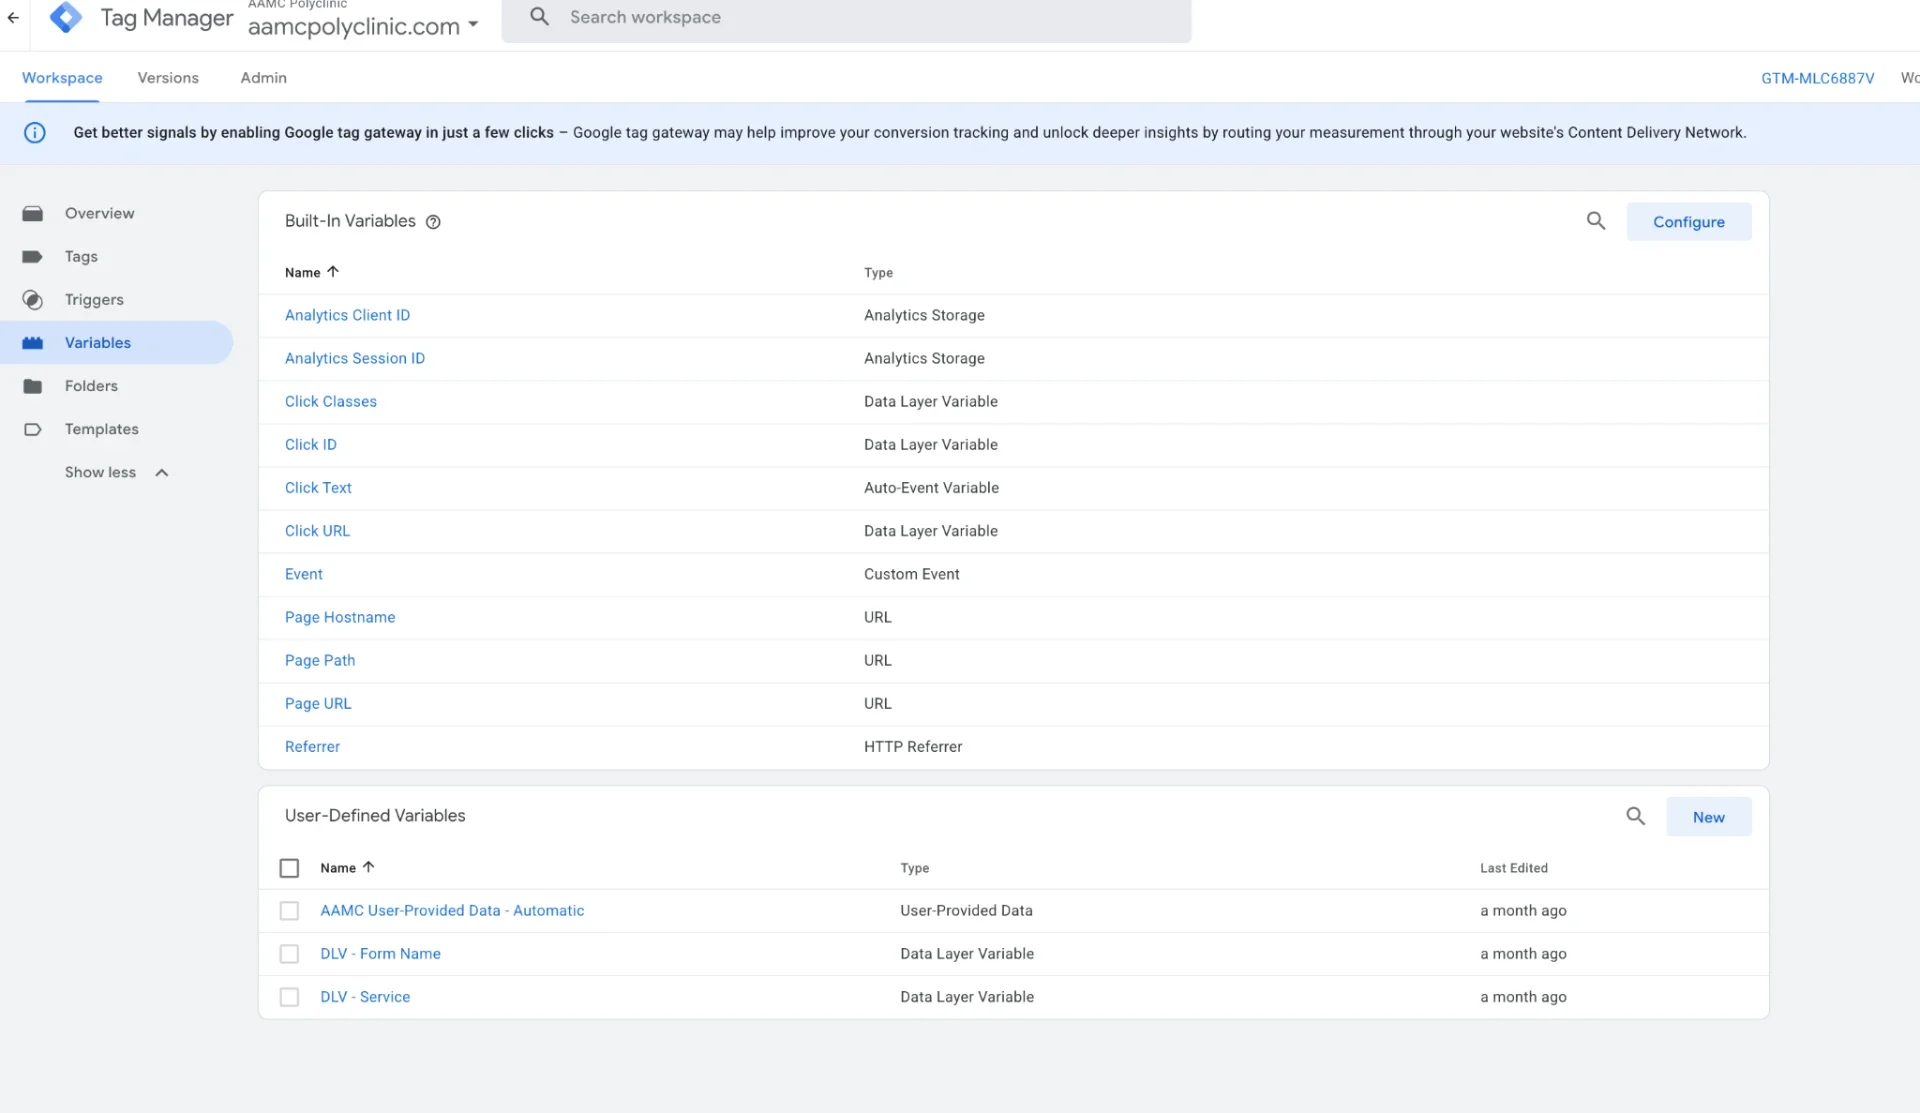Click the Tag Manager logo icon
Screen dimensions: 1920x1113
point(66,17)
